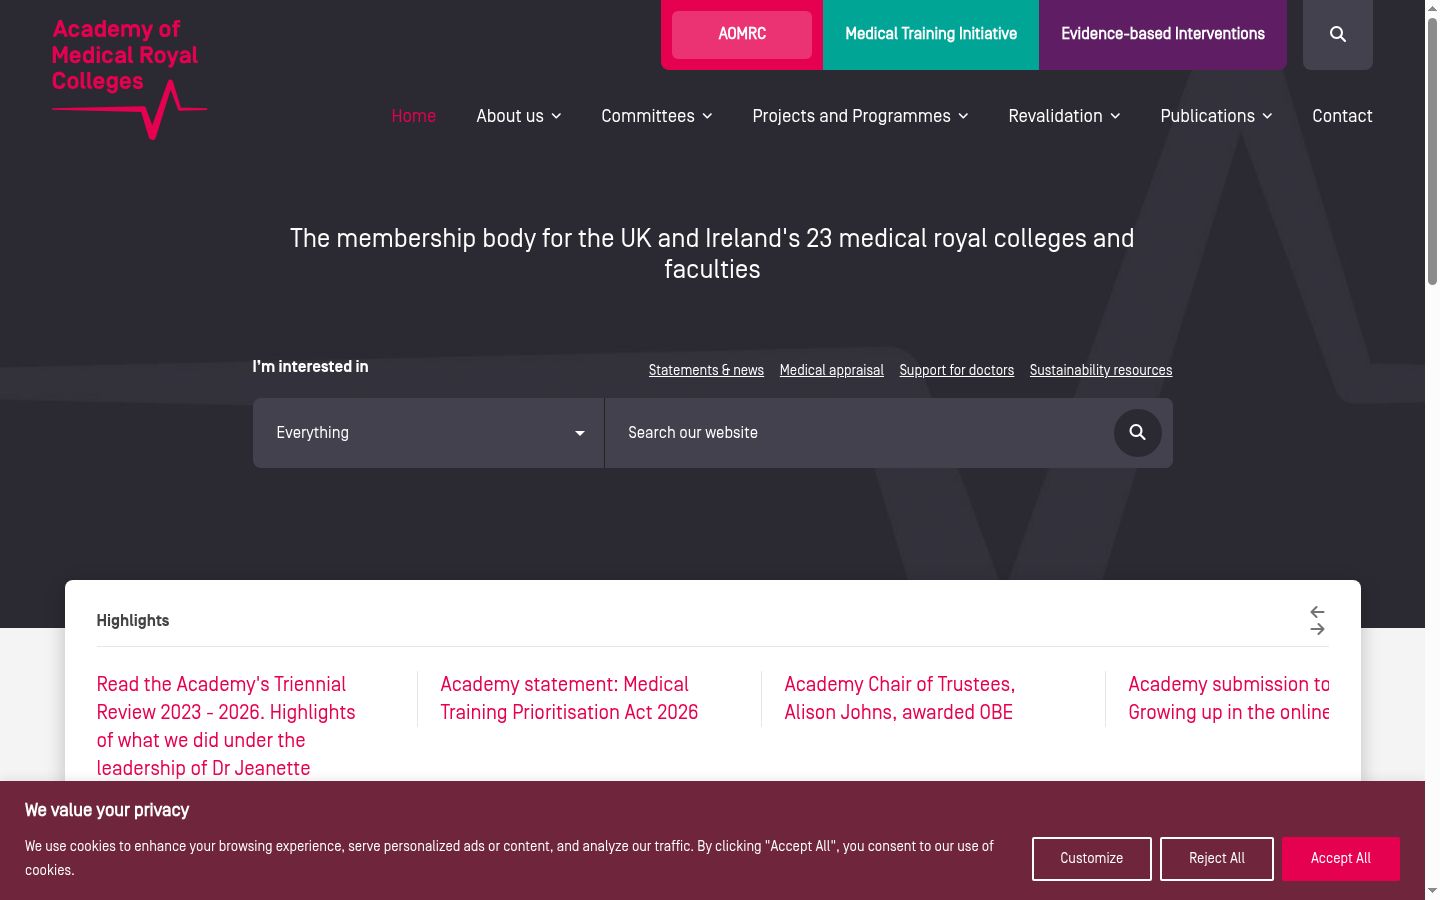Image resolution: width=1440 pixels, height=900 pixels.
Task: Click Reject All cookies button
Action: [x=1216, y=859]
